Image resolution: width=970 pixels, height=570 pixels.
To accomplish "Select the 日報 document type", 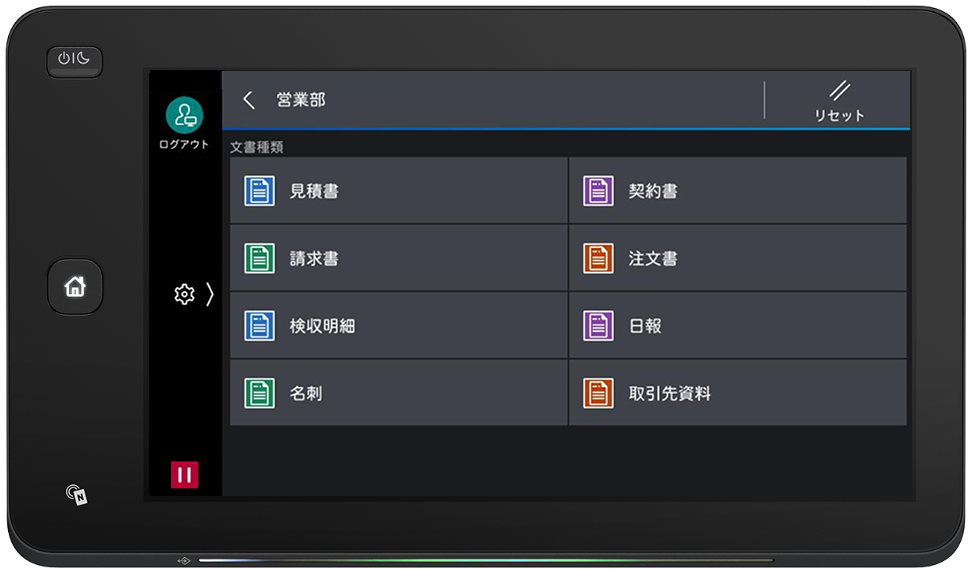I will (x=737, y=326).
